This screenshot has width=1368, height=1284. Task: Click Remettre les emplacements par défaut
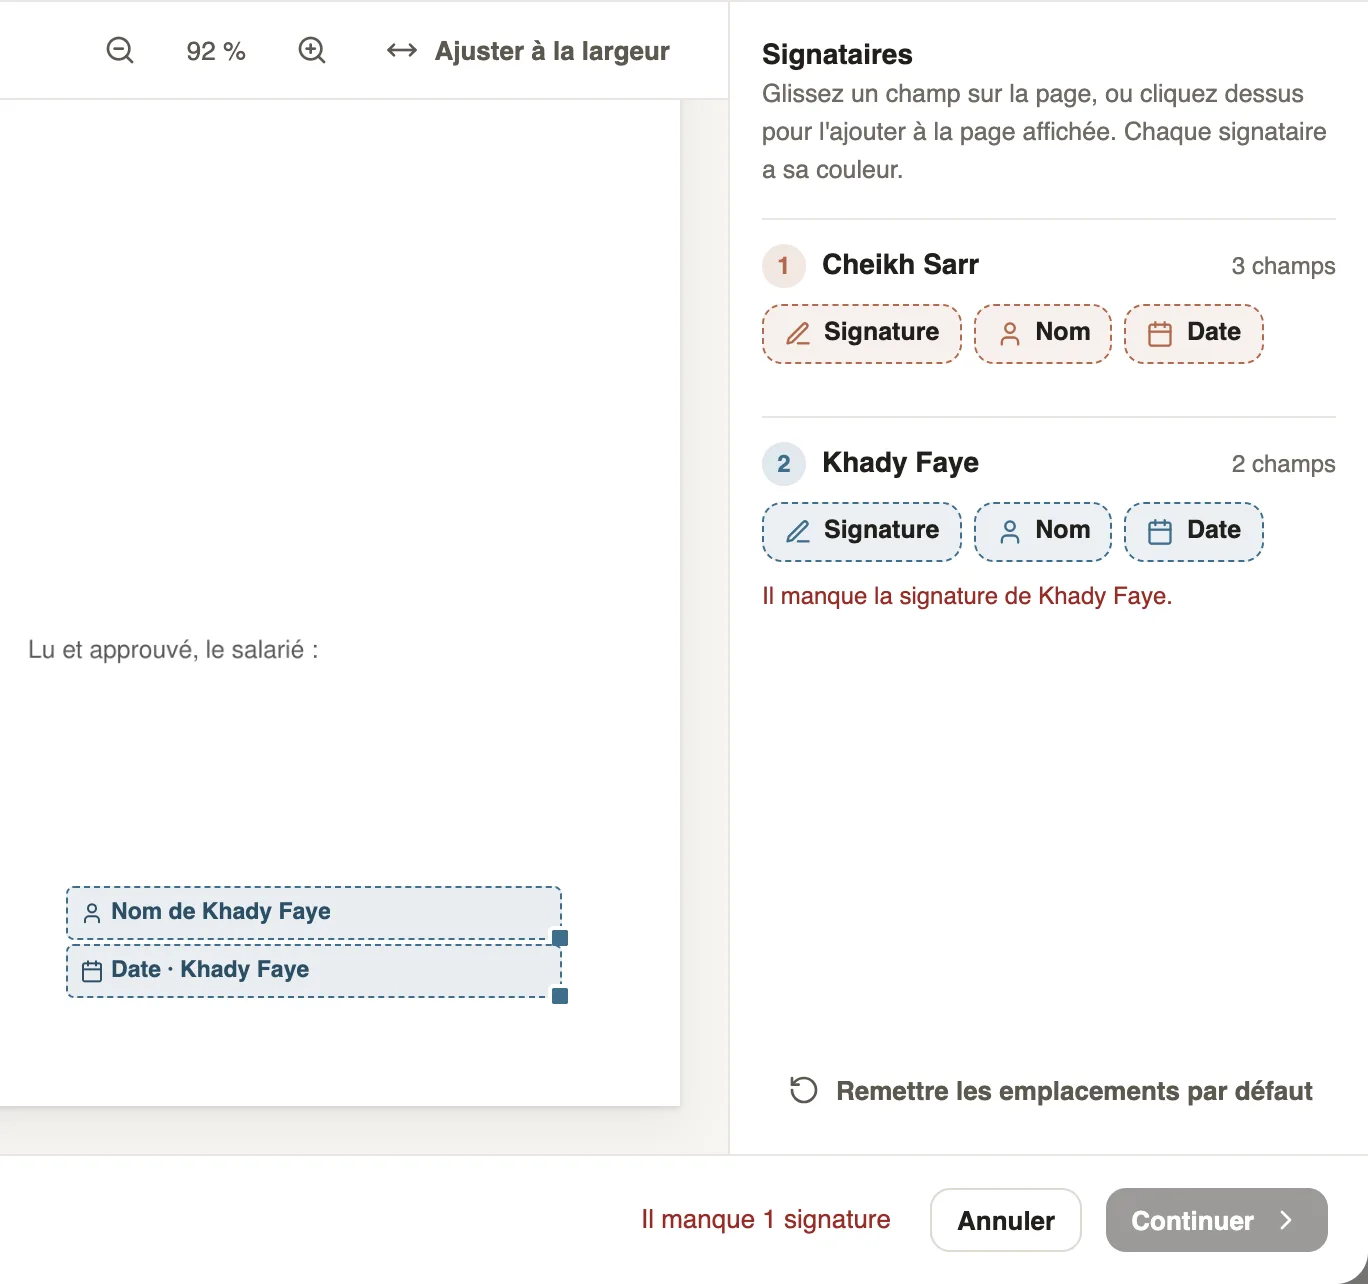[1051, 1090]
